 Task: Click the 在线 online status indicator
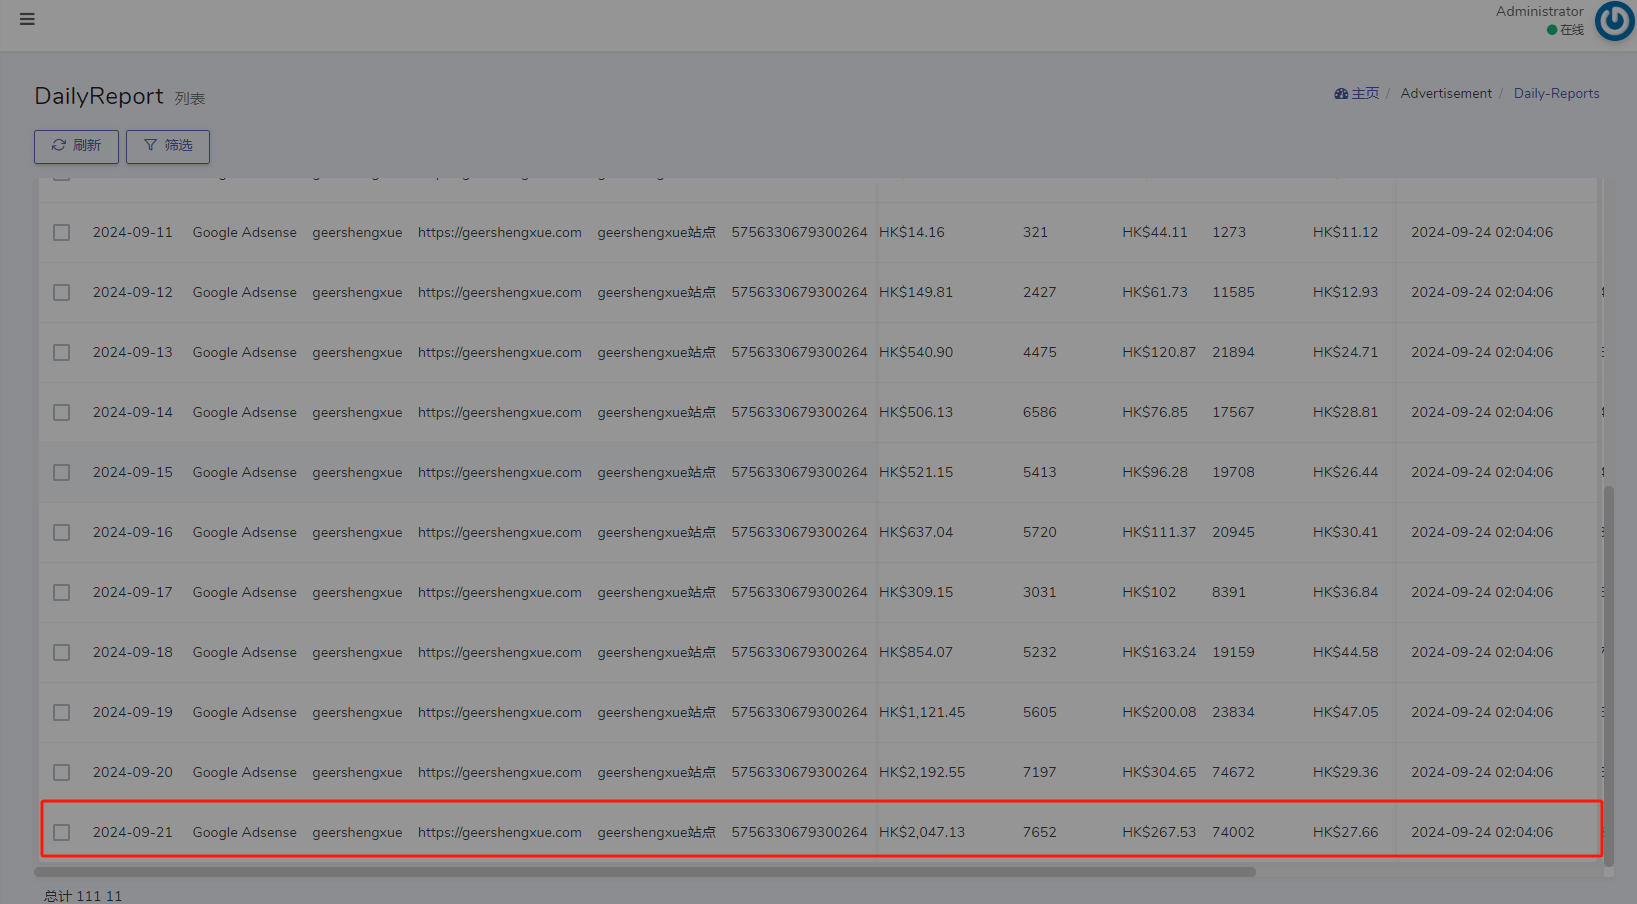[1565, 30]
